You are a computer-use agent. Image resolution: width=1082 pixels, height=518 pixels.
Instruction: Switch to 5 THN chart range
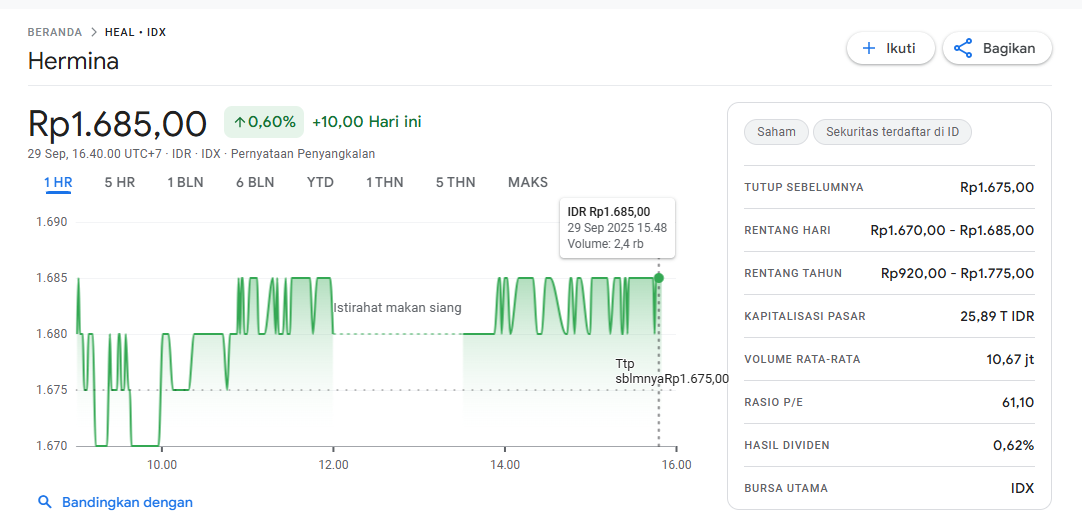[x=455, y=182]
